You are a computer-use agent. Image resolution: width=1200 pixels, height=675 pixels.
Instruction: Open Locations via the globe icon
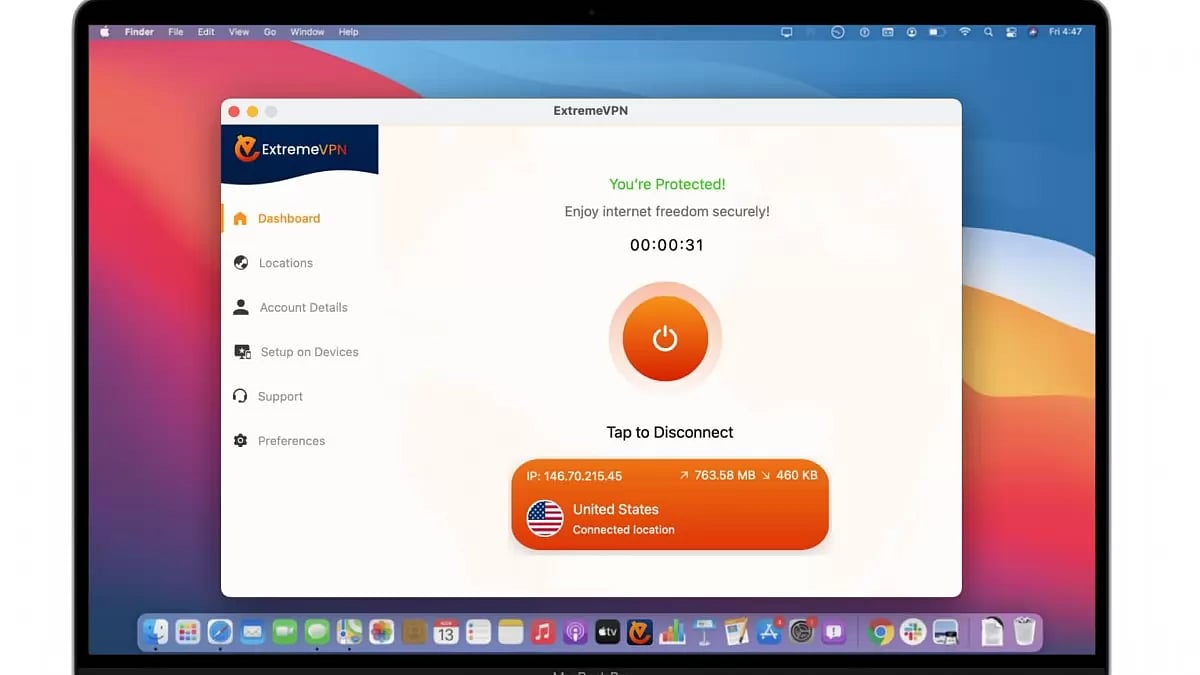point(240,263)
